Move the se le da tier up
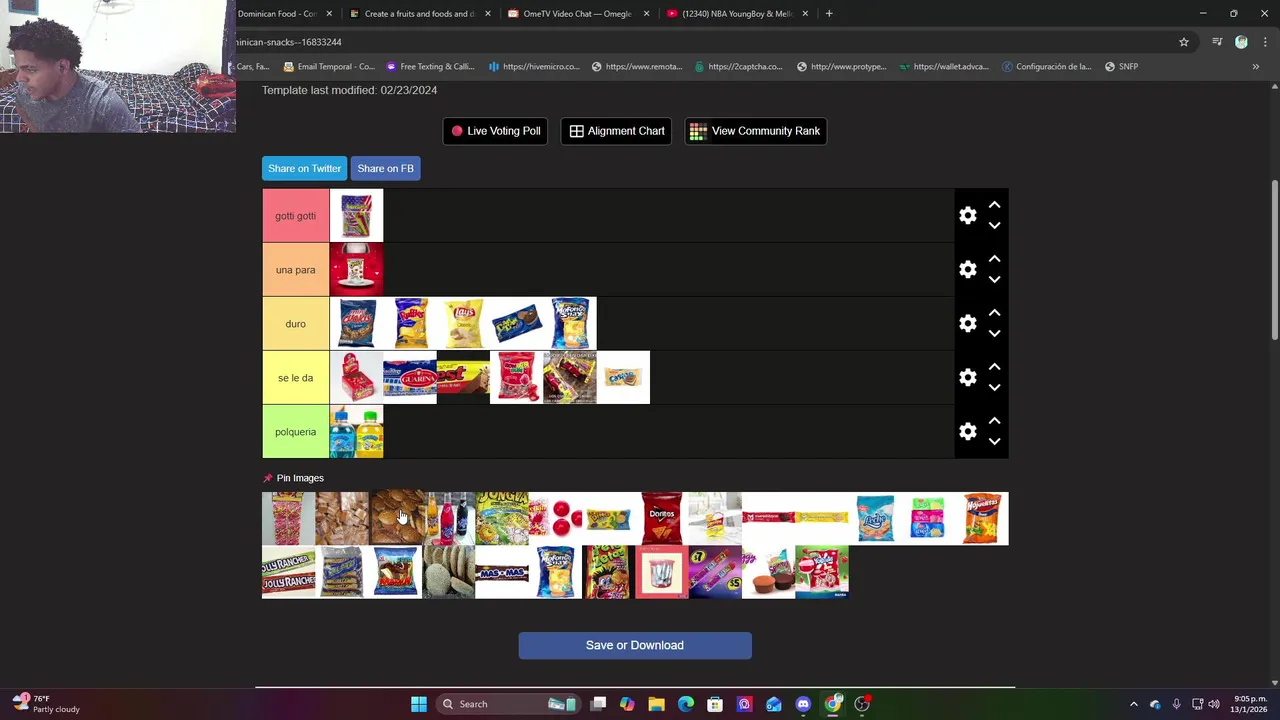1280x720 pixels. click(994, 367)
